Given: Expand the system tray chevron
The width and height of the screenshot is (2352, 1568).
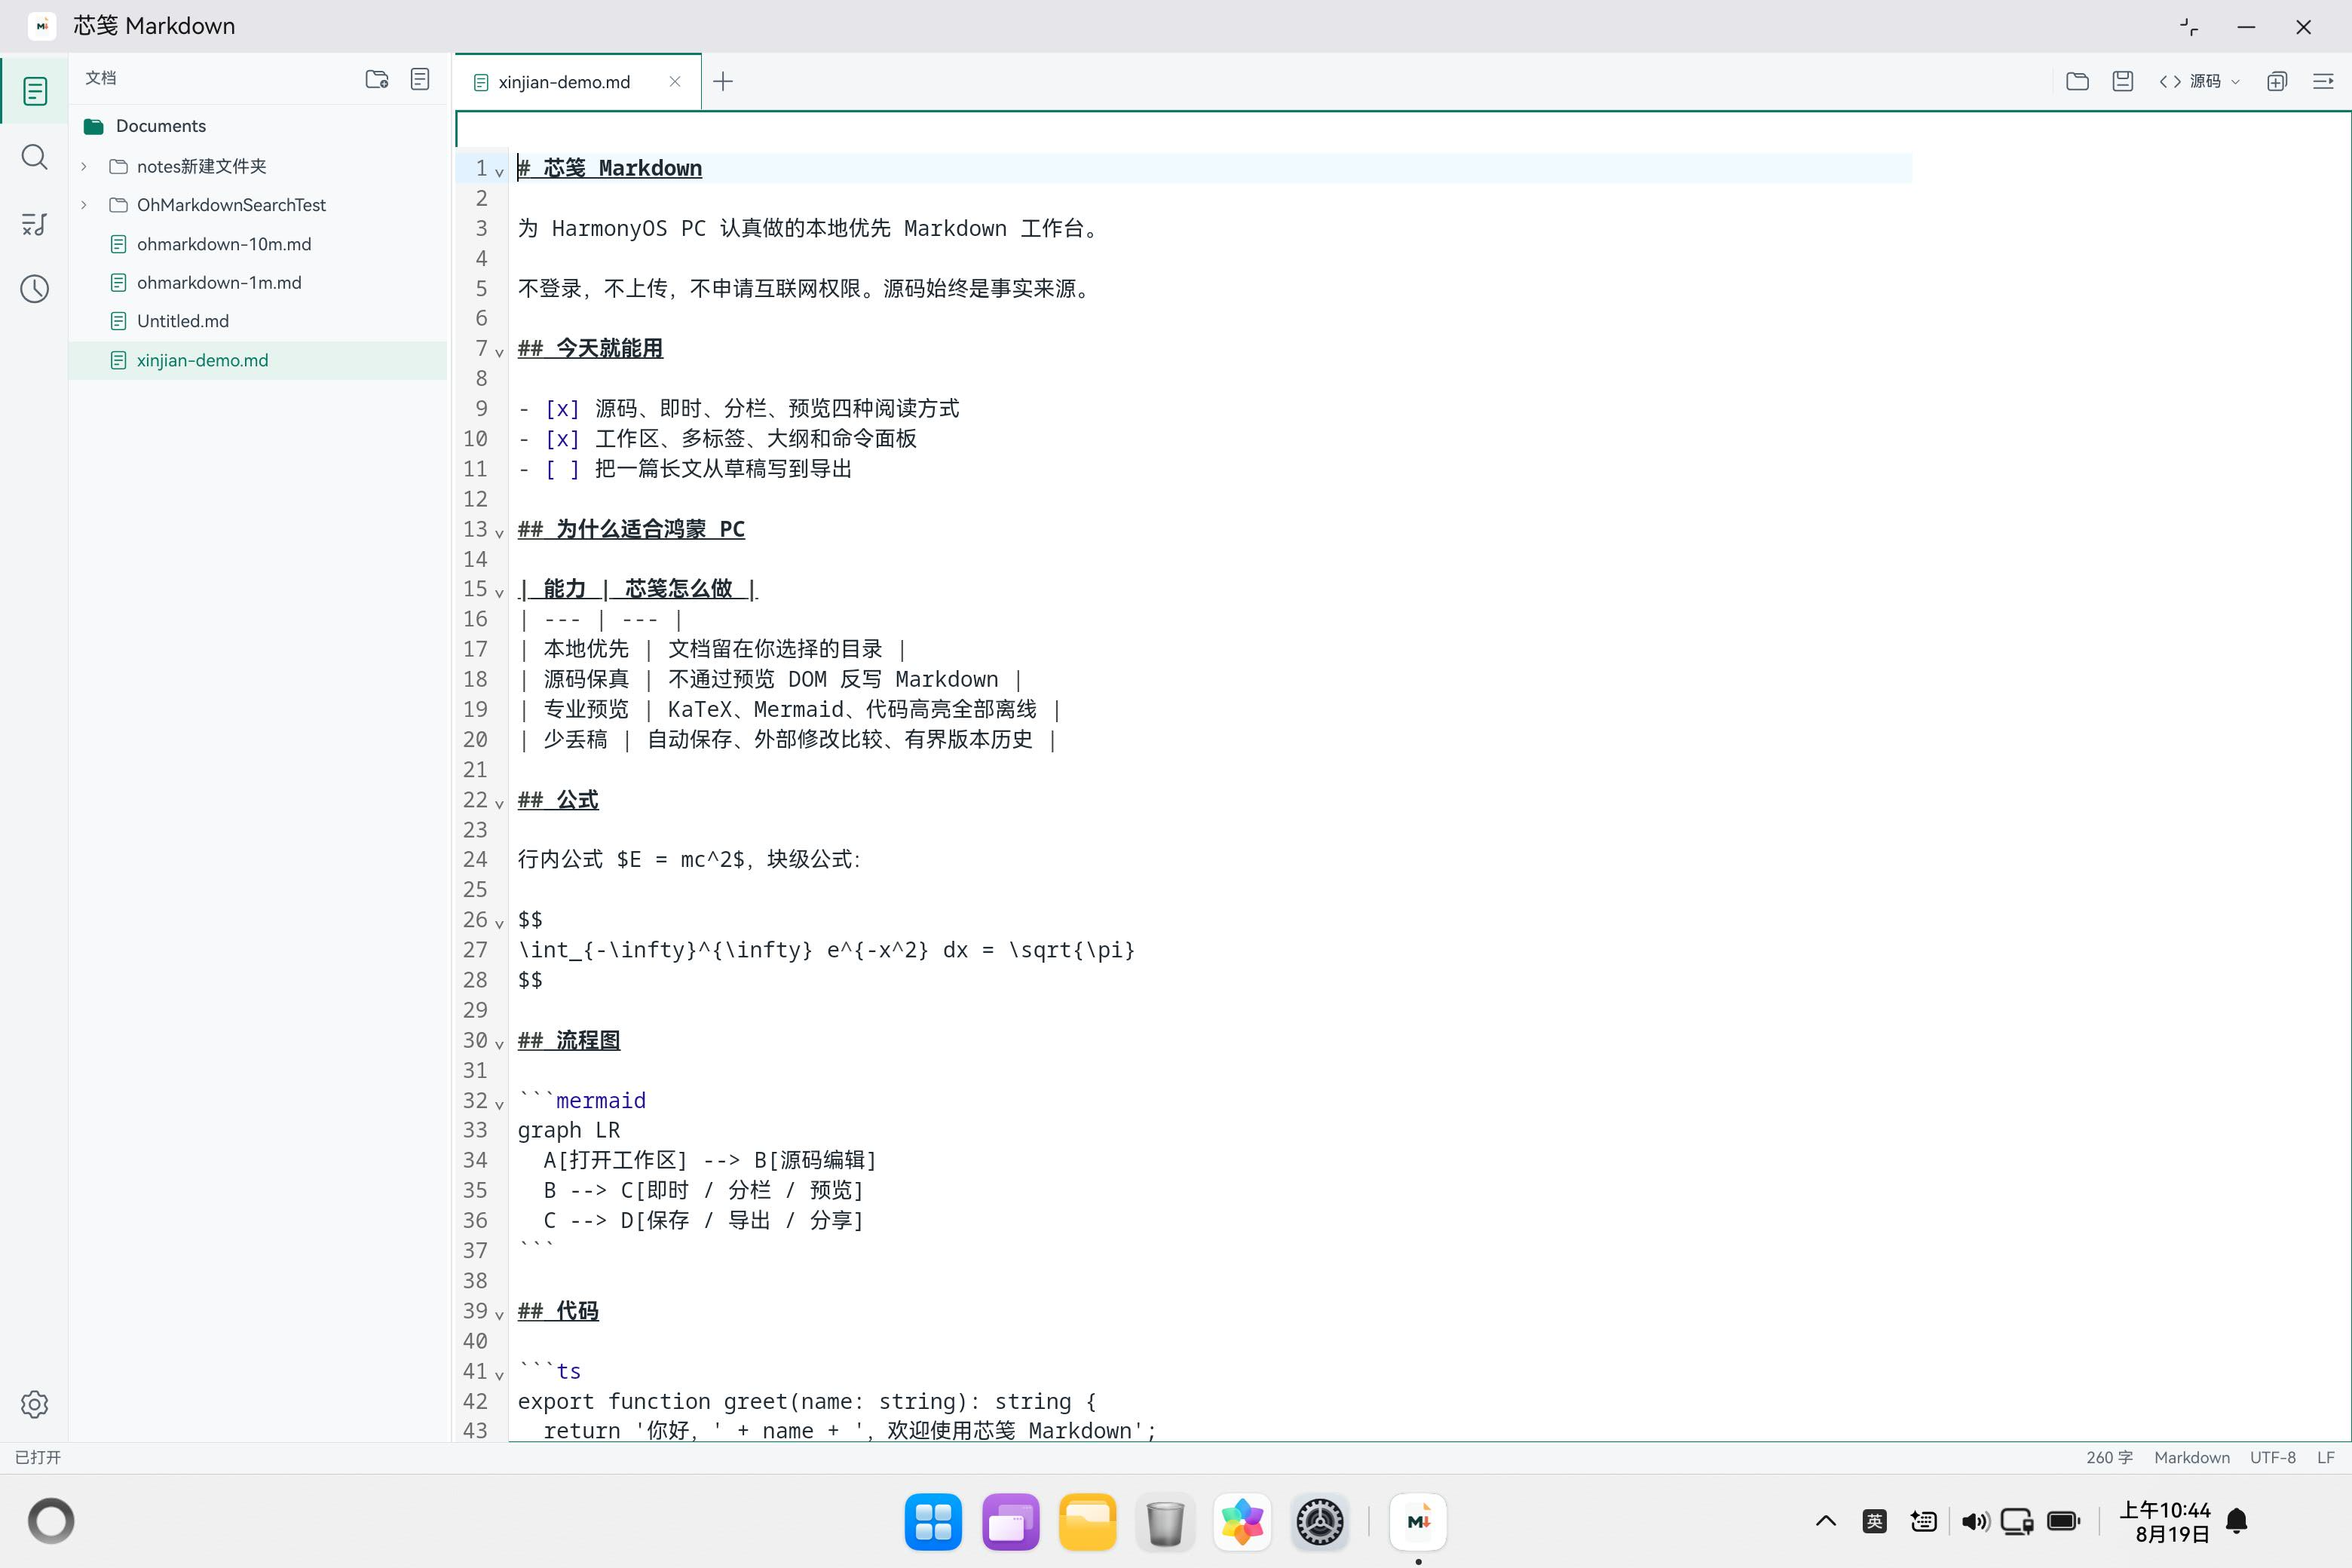Looking at the screenshot, I should (1826, 1521).
